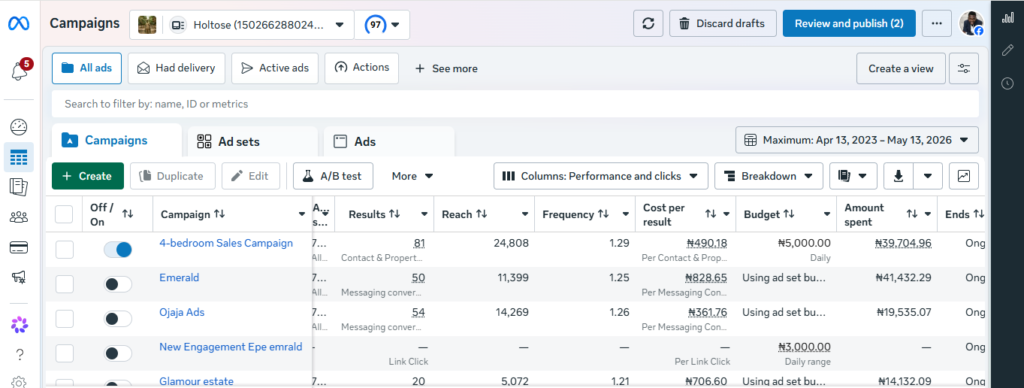Open the audiences people icon in sidebar
Viewport: 1024px width, 388px height.
[19, 218]
